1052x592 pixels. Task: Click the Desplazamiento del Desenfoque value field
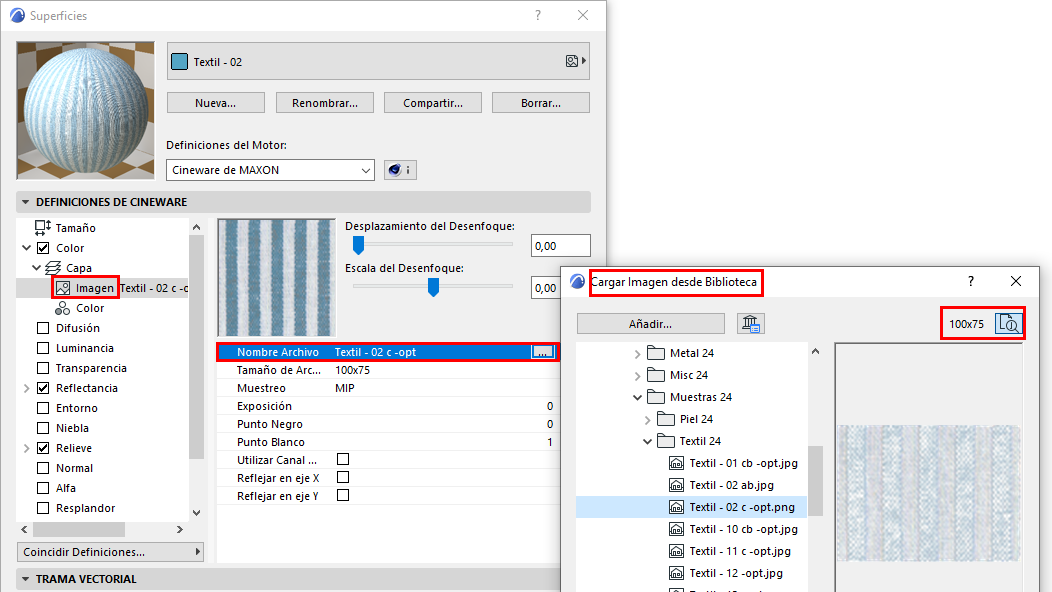coord(560,246)
